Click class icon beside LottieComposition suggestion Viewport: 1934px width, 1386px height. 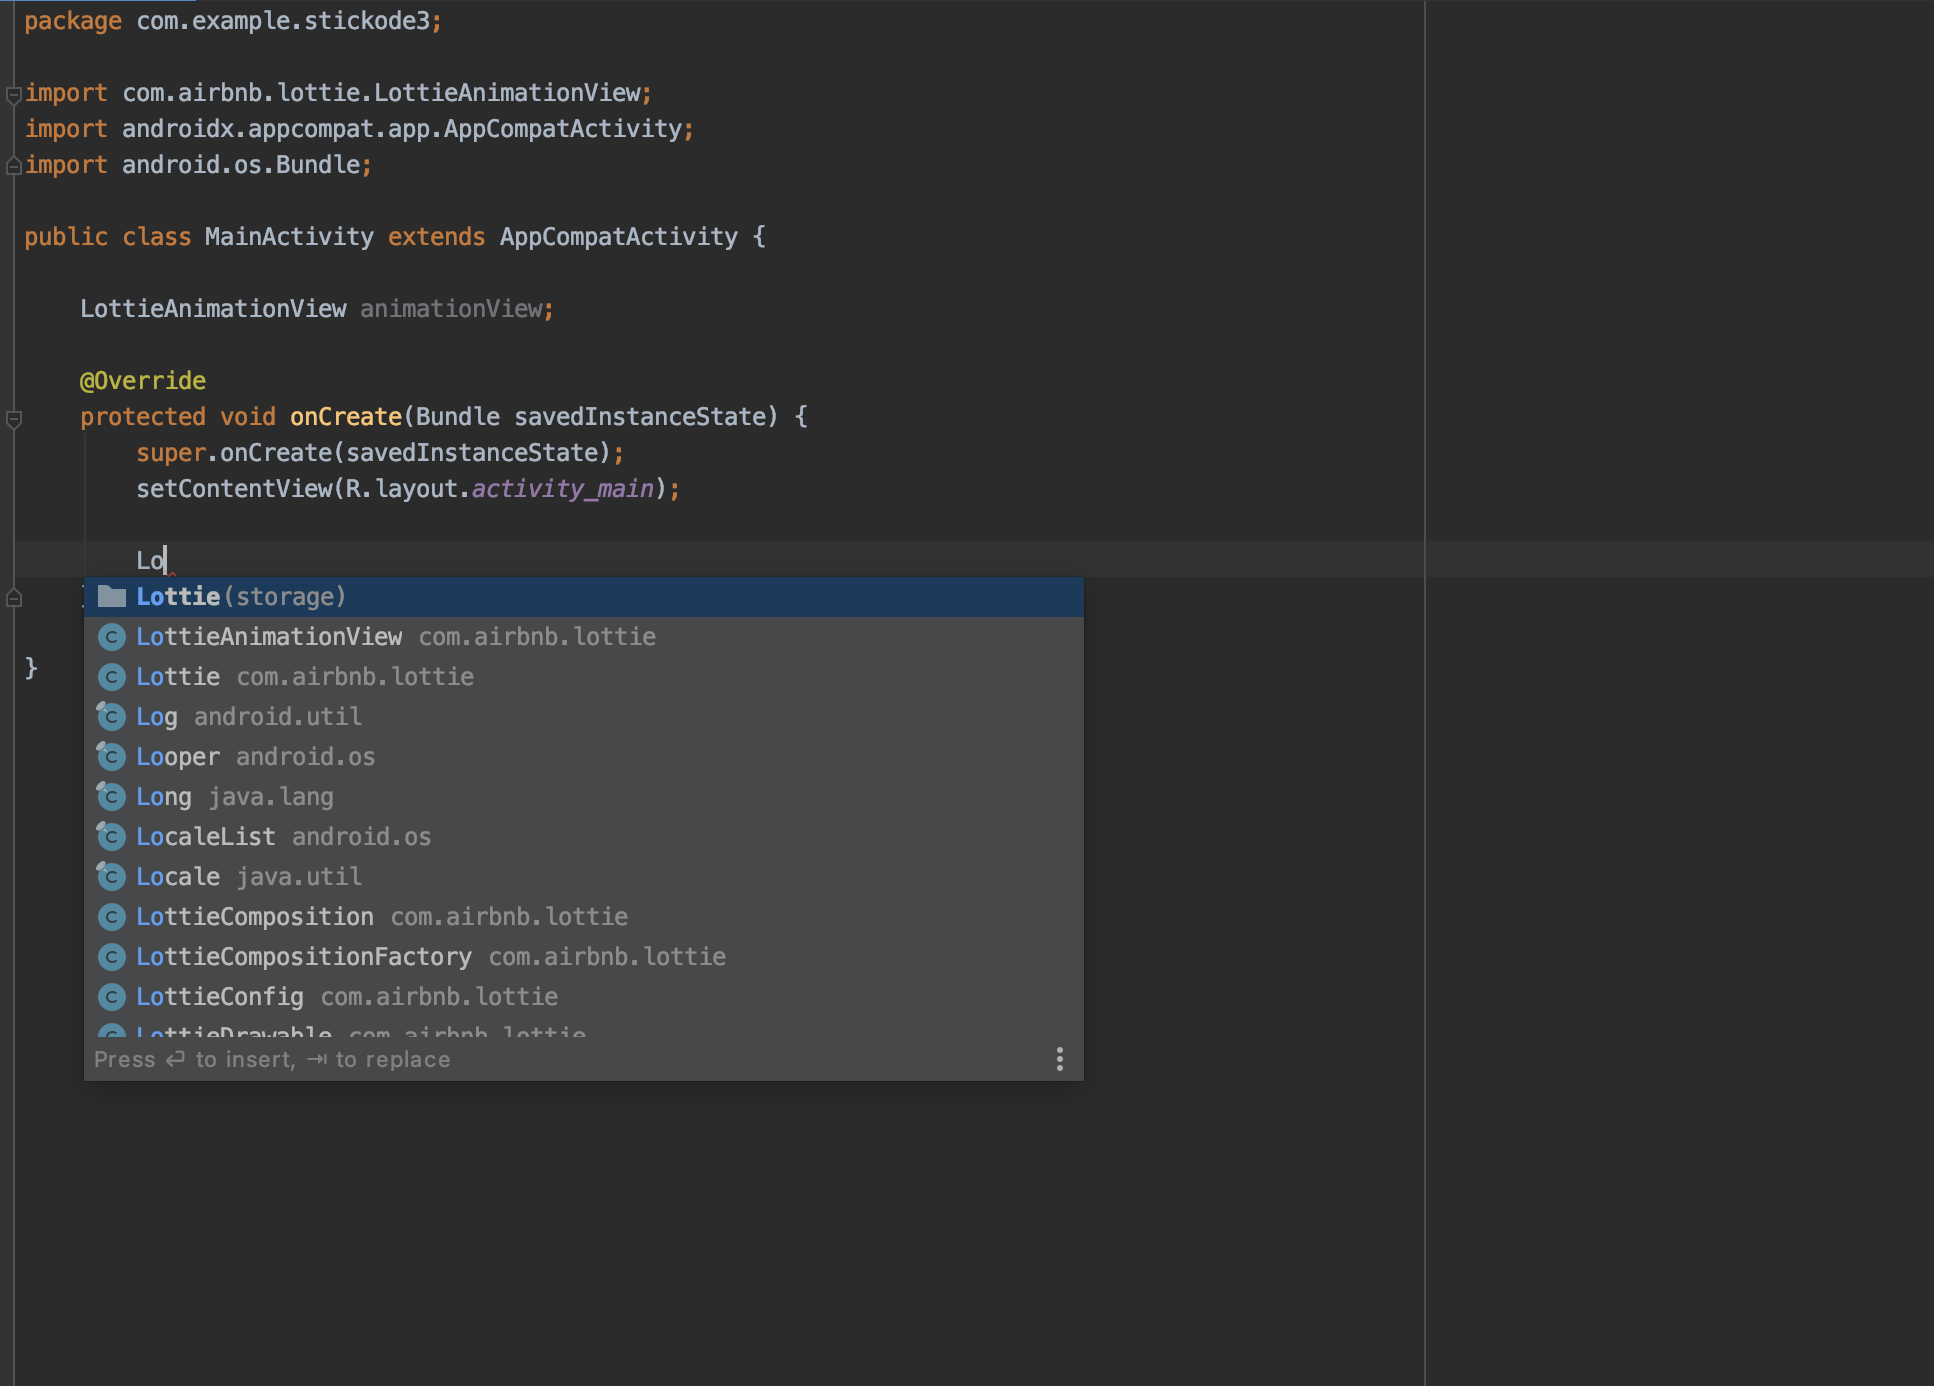112,917
